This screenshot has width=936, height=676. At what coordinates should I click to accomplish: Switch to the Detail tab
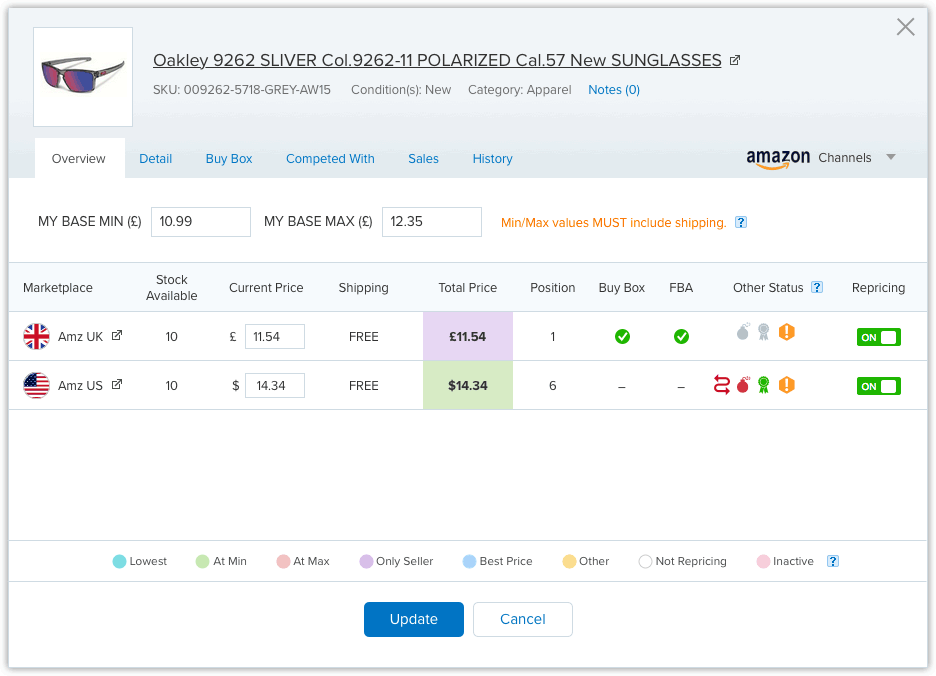pos(155,159)
